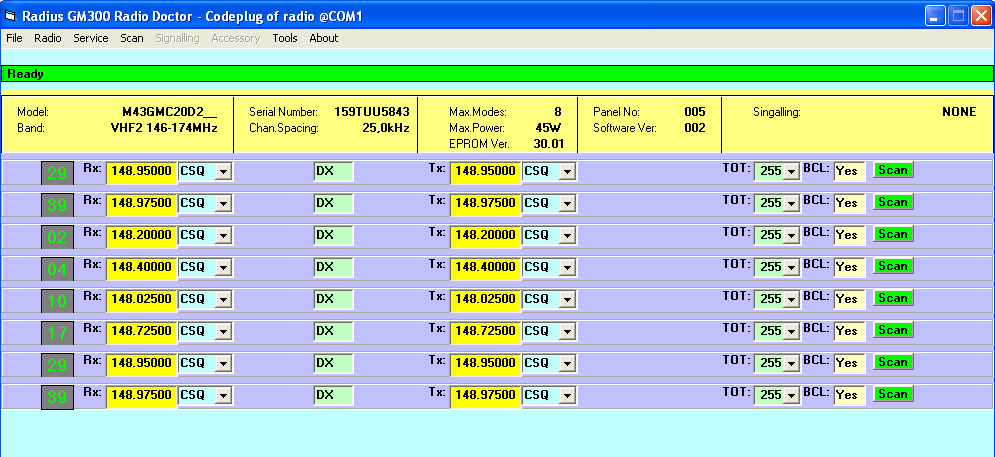
Task: Expand Tx CSQ dropdown for channel 17
Action: (567, 331)
